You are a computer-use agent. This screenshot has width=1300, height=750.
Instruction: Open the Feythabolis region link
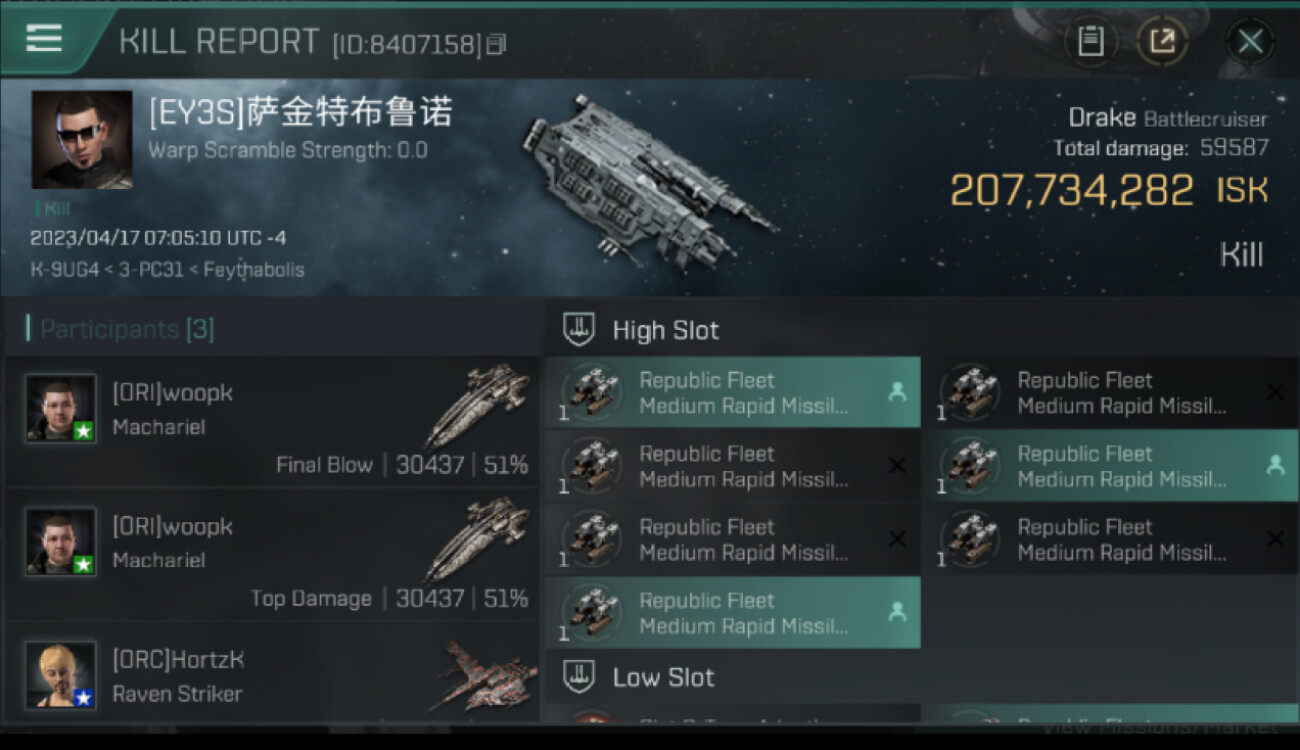253,270
